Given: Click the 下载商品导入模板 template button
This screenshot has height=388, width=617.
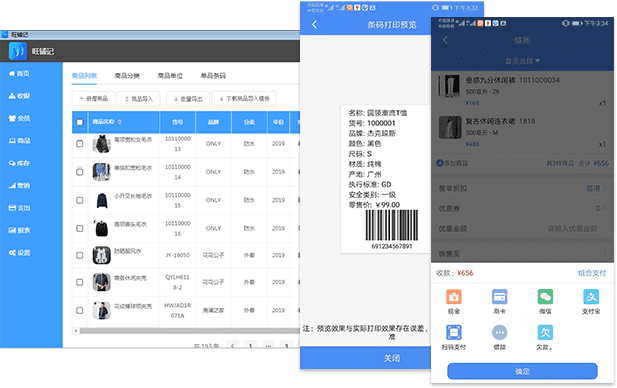Looking at the screenshot, I should (244, 98).
